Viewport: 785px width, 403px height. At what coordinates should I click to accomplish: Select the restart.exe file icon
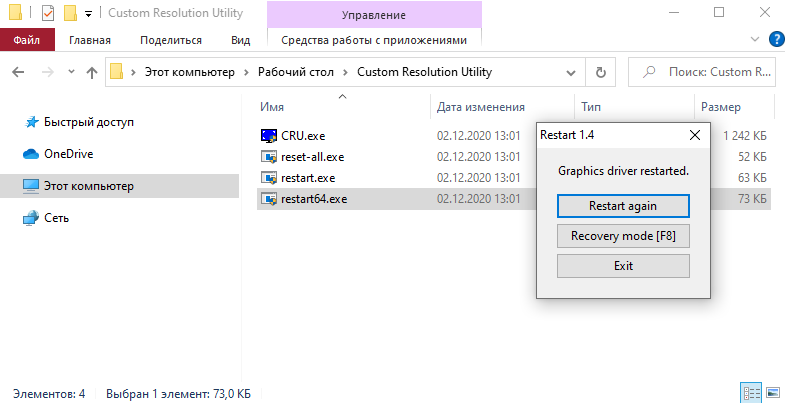269,178
